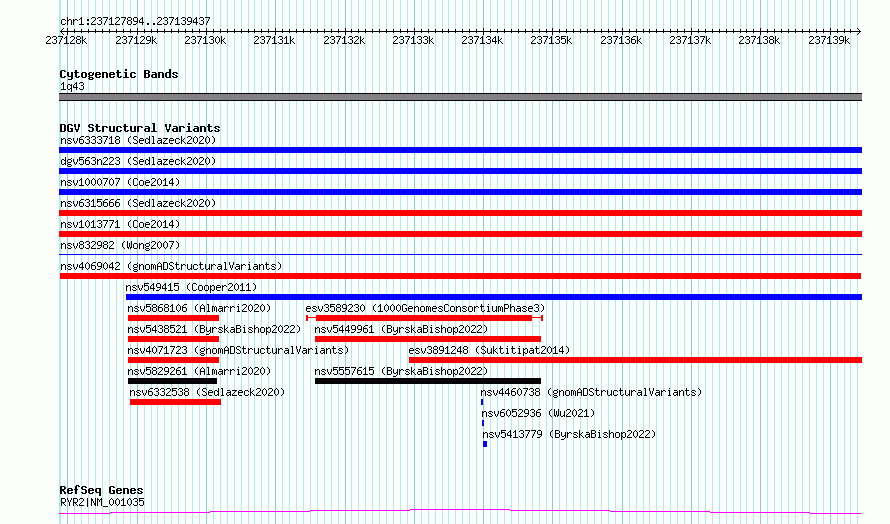
Task: Click nsv4069042 (gnomADStructuralVariants) label
Action: point(171,266)
